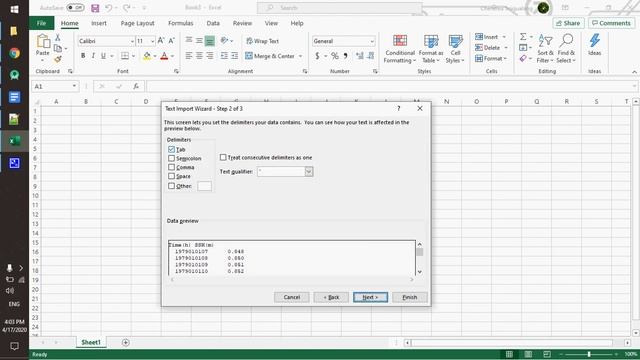Click the Insert Function fx icon
This screenshot has width=640, height=360.
pyautogui.click(x=136, y=87)
